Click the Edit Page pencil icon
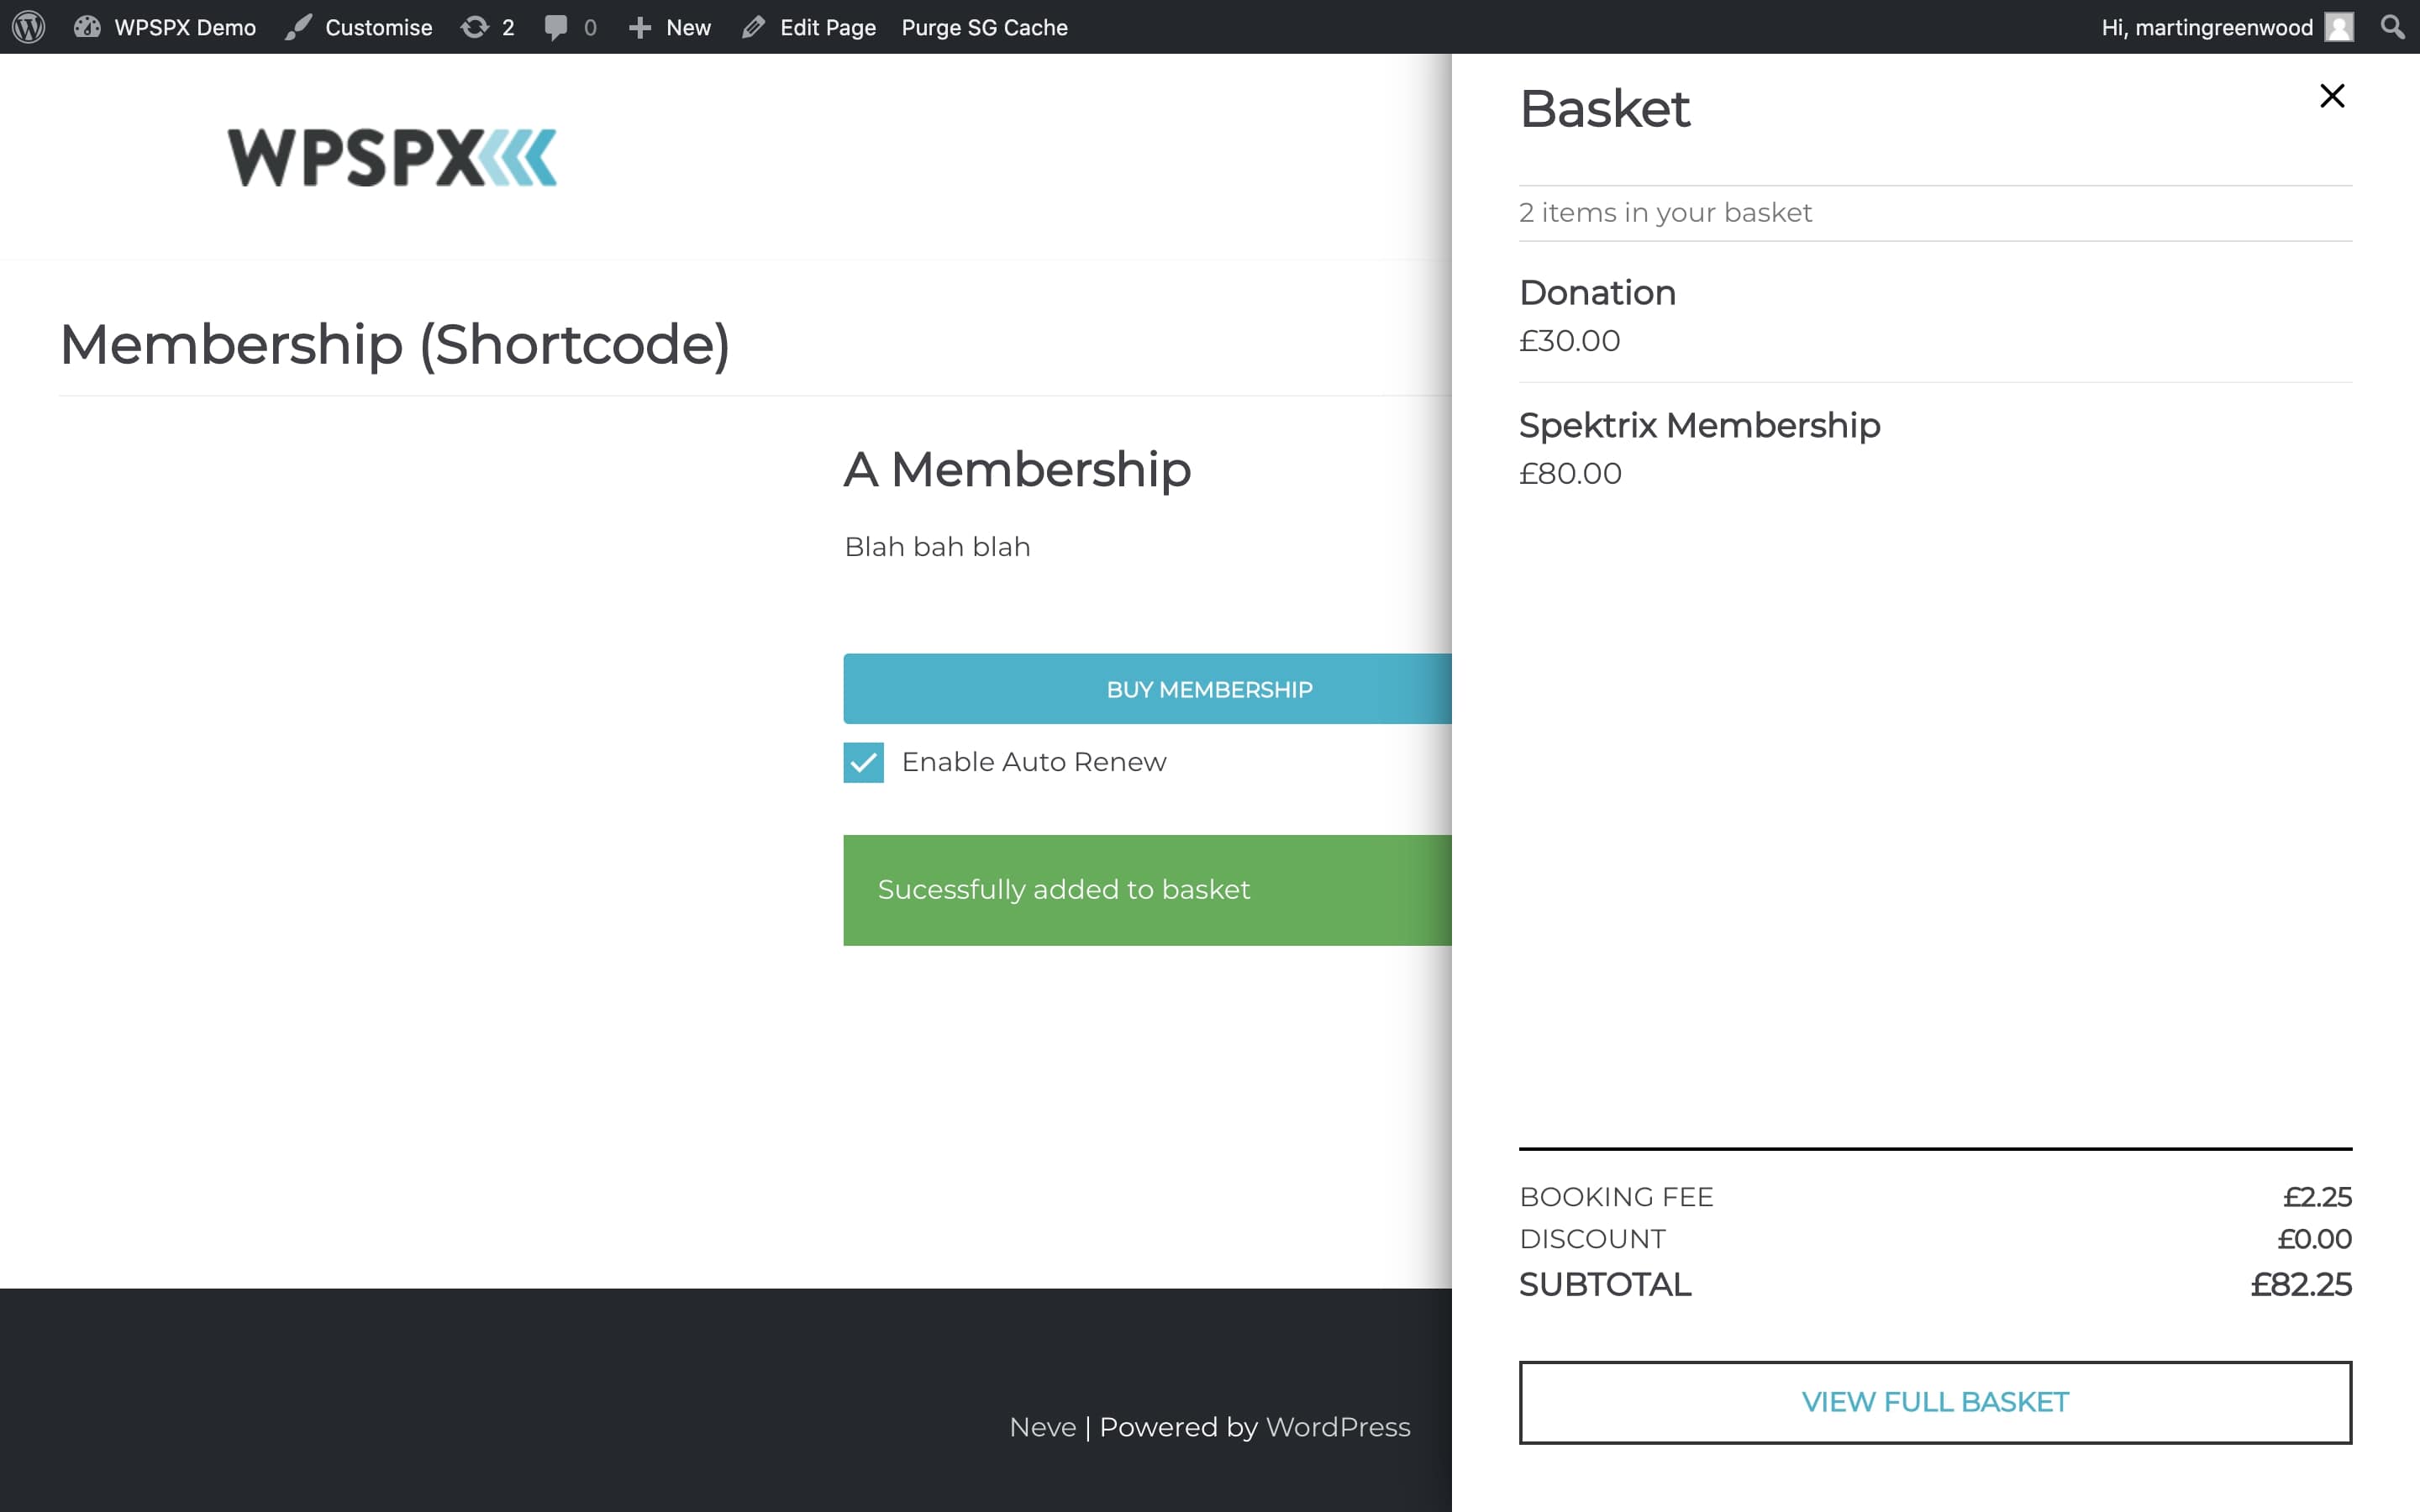Screen dimensions: 2420x1512 pyautogui.click(x=753, y=27)
